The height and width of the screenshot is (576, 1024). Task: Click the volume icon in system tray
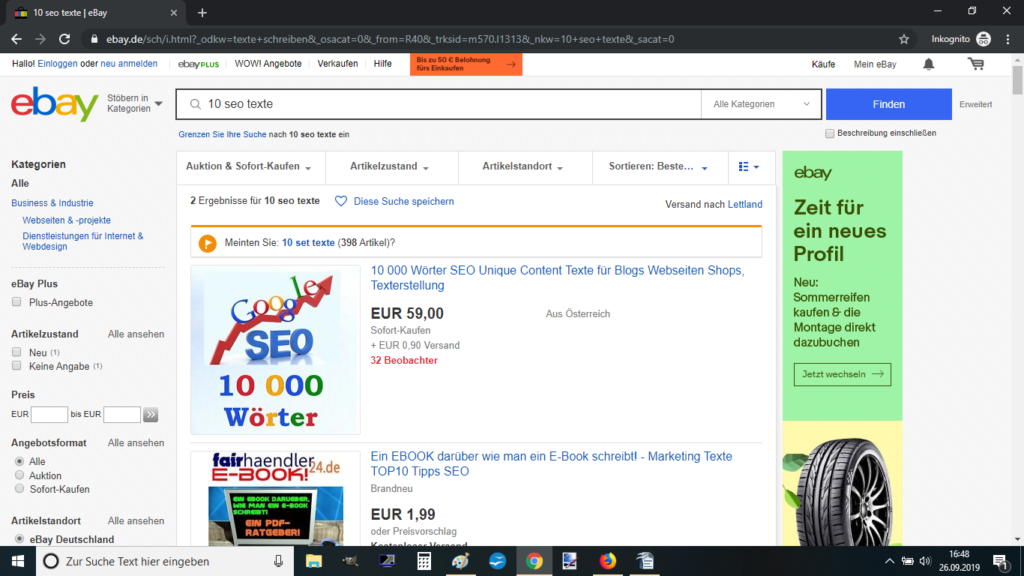925,561
